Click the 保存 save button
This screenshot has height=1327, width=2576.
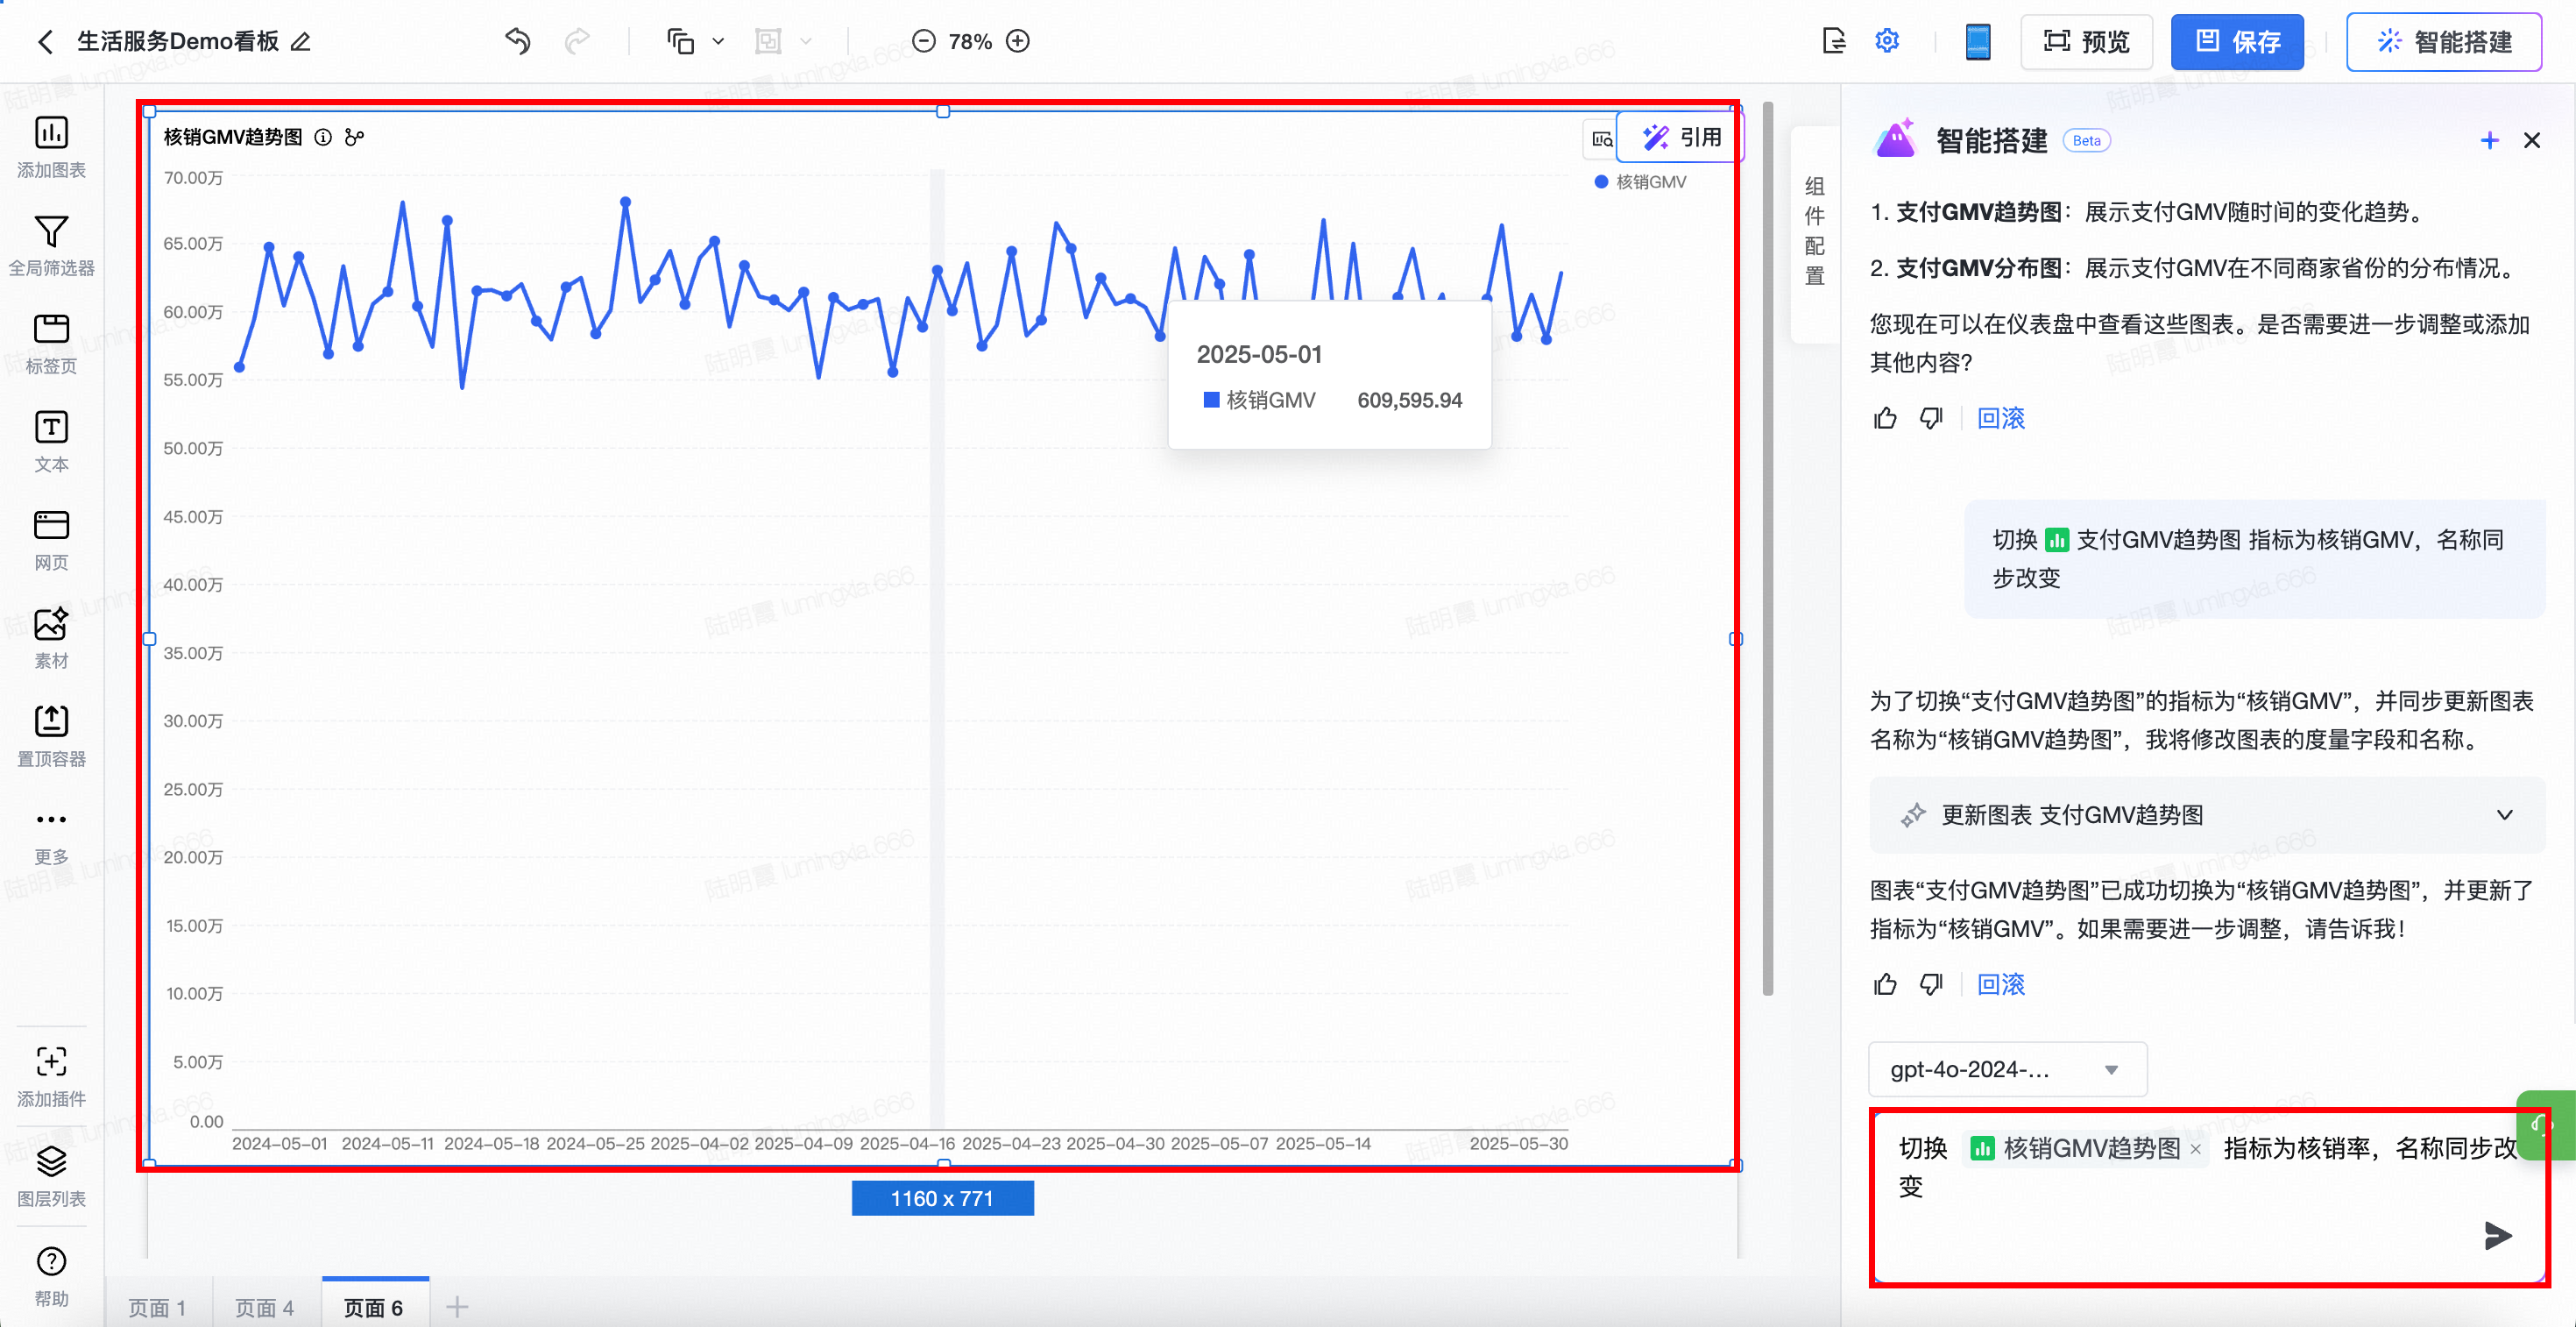[x=2236, y=42]
